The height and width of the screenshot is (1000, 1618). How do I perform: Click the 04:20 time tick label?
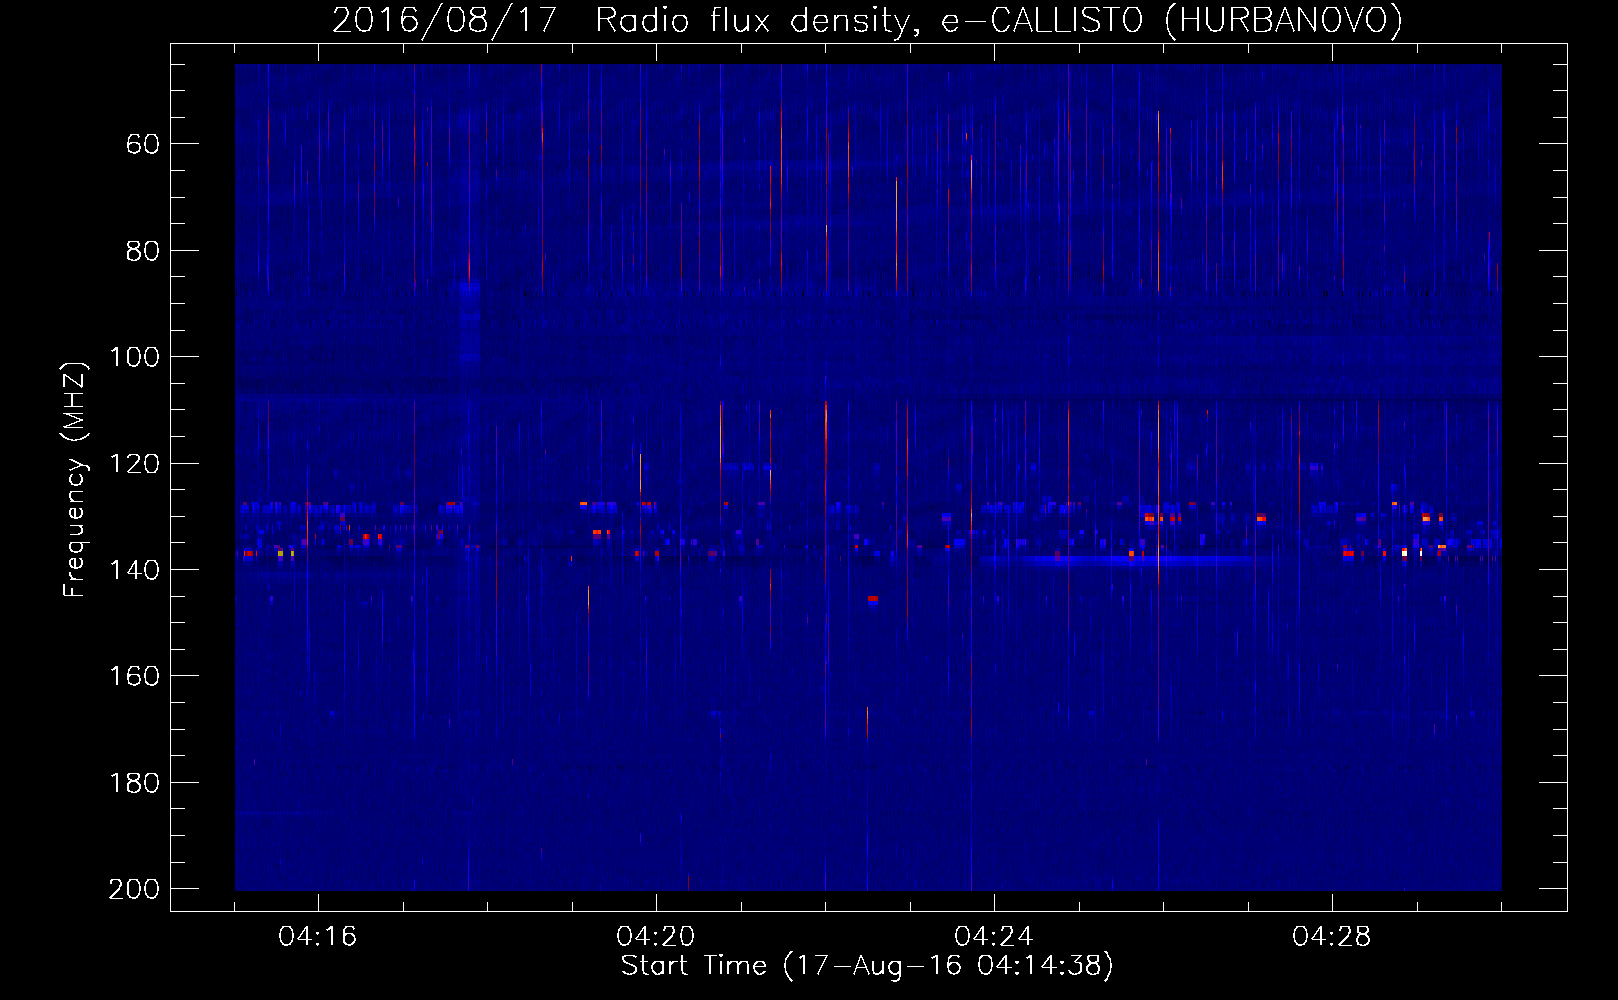tap(656, 937)
